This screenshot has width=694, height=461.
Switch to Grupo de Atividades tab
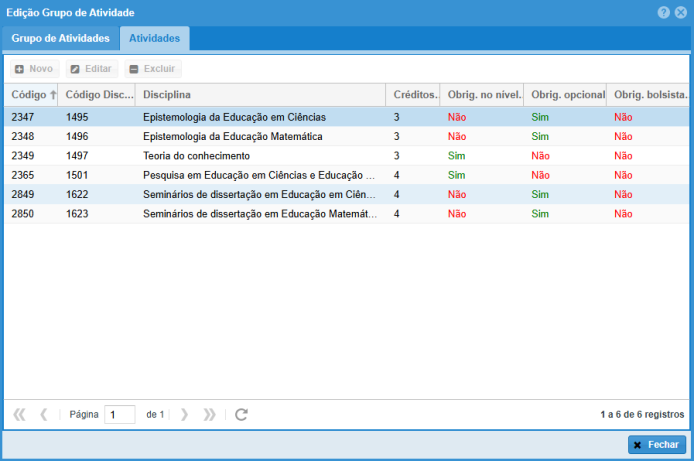[60, 38]
